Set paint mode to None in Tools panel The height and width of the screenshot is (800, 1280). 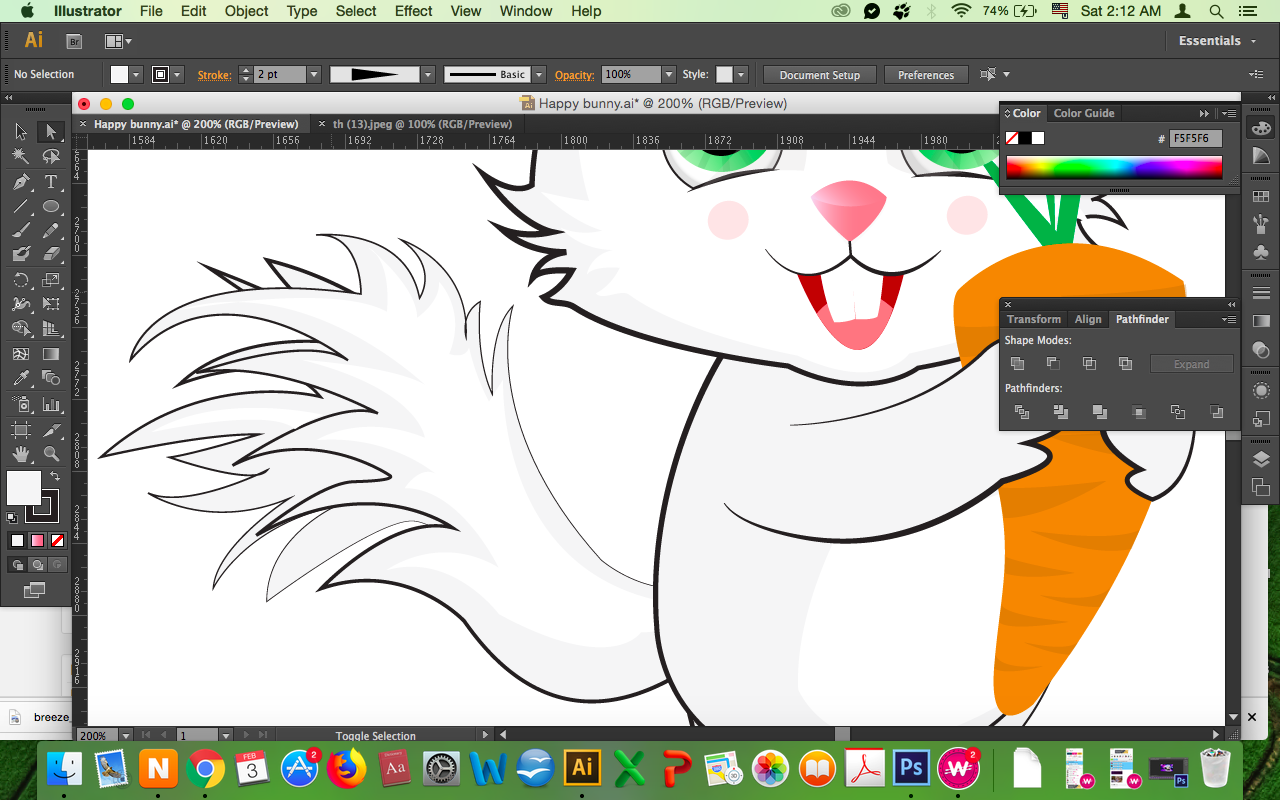pyautogui.click(x=57, y=541)
